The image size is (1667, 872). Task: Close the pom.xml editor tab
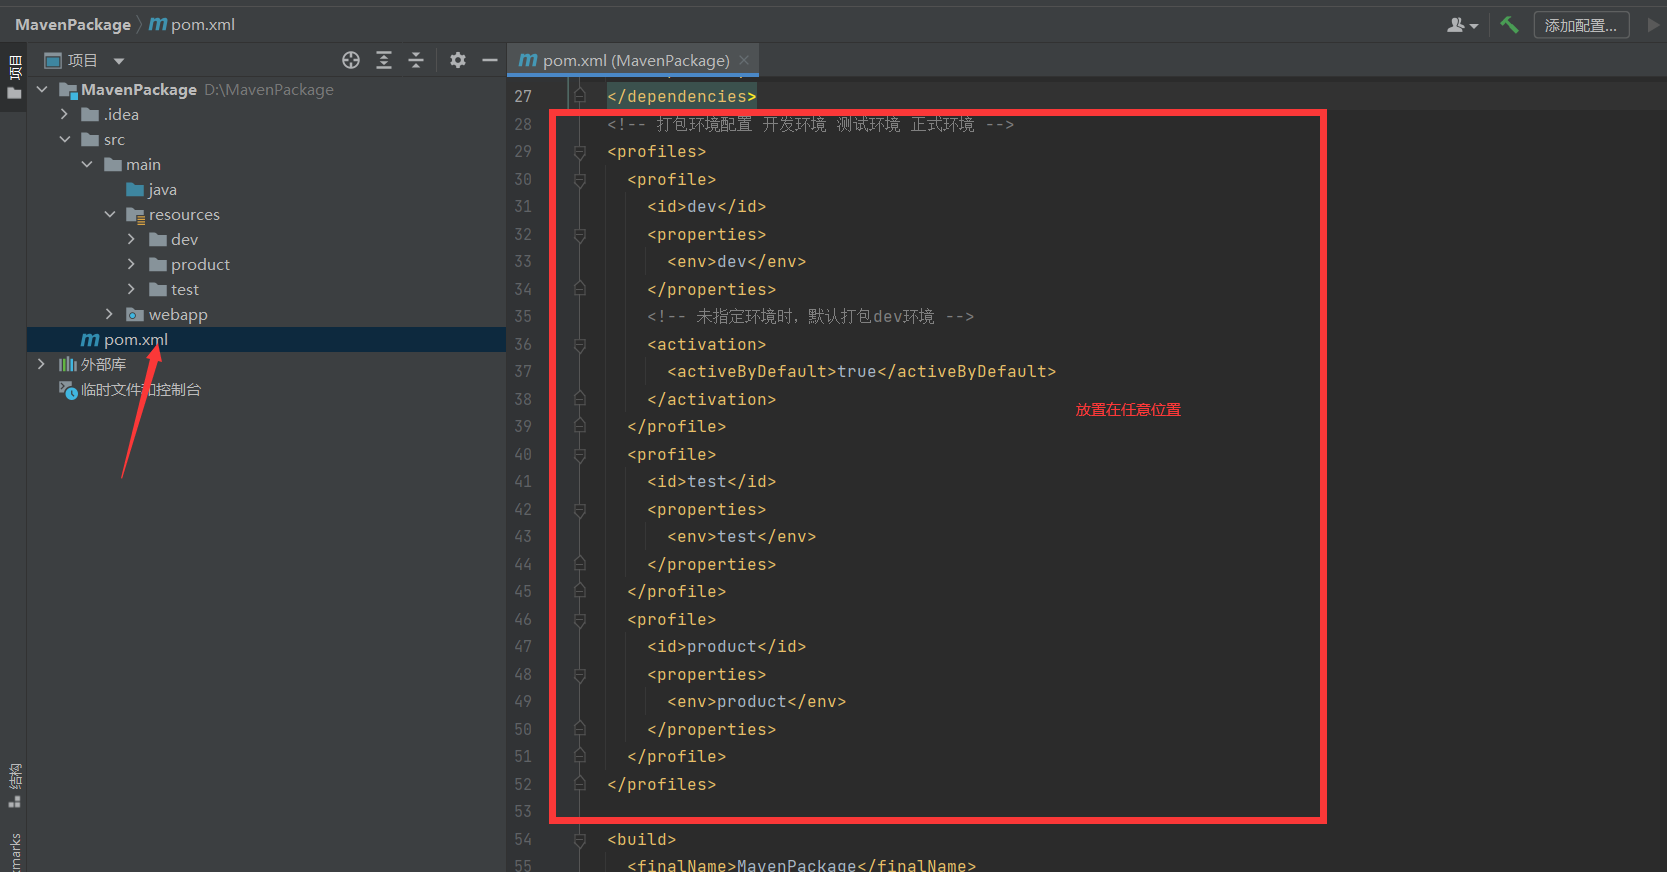(x=744, y=60)
